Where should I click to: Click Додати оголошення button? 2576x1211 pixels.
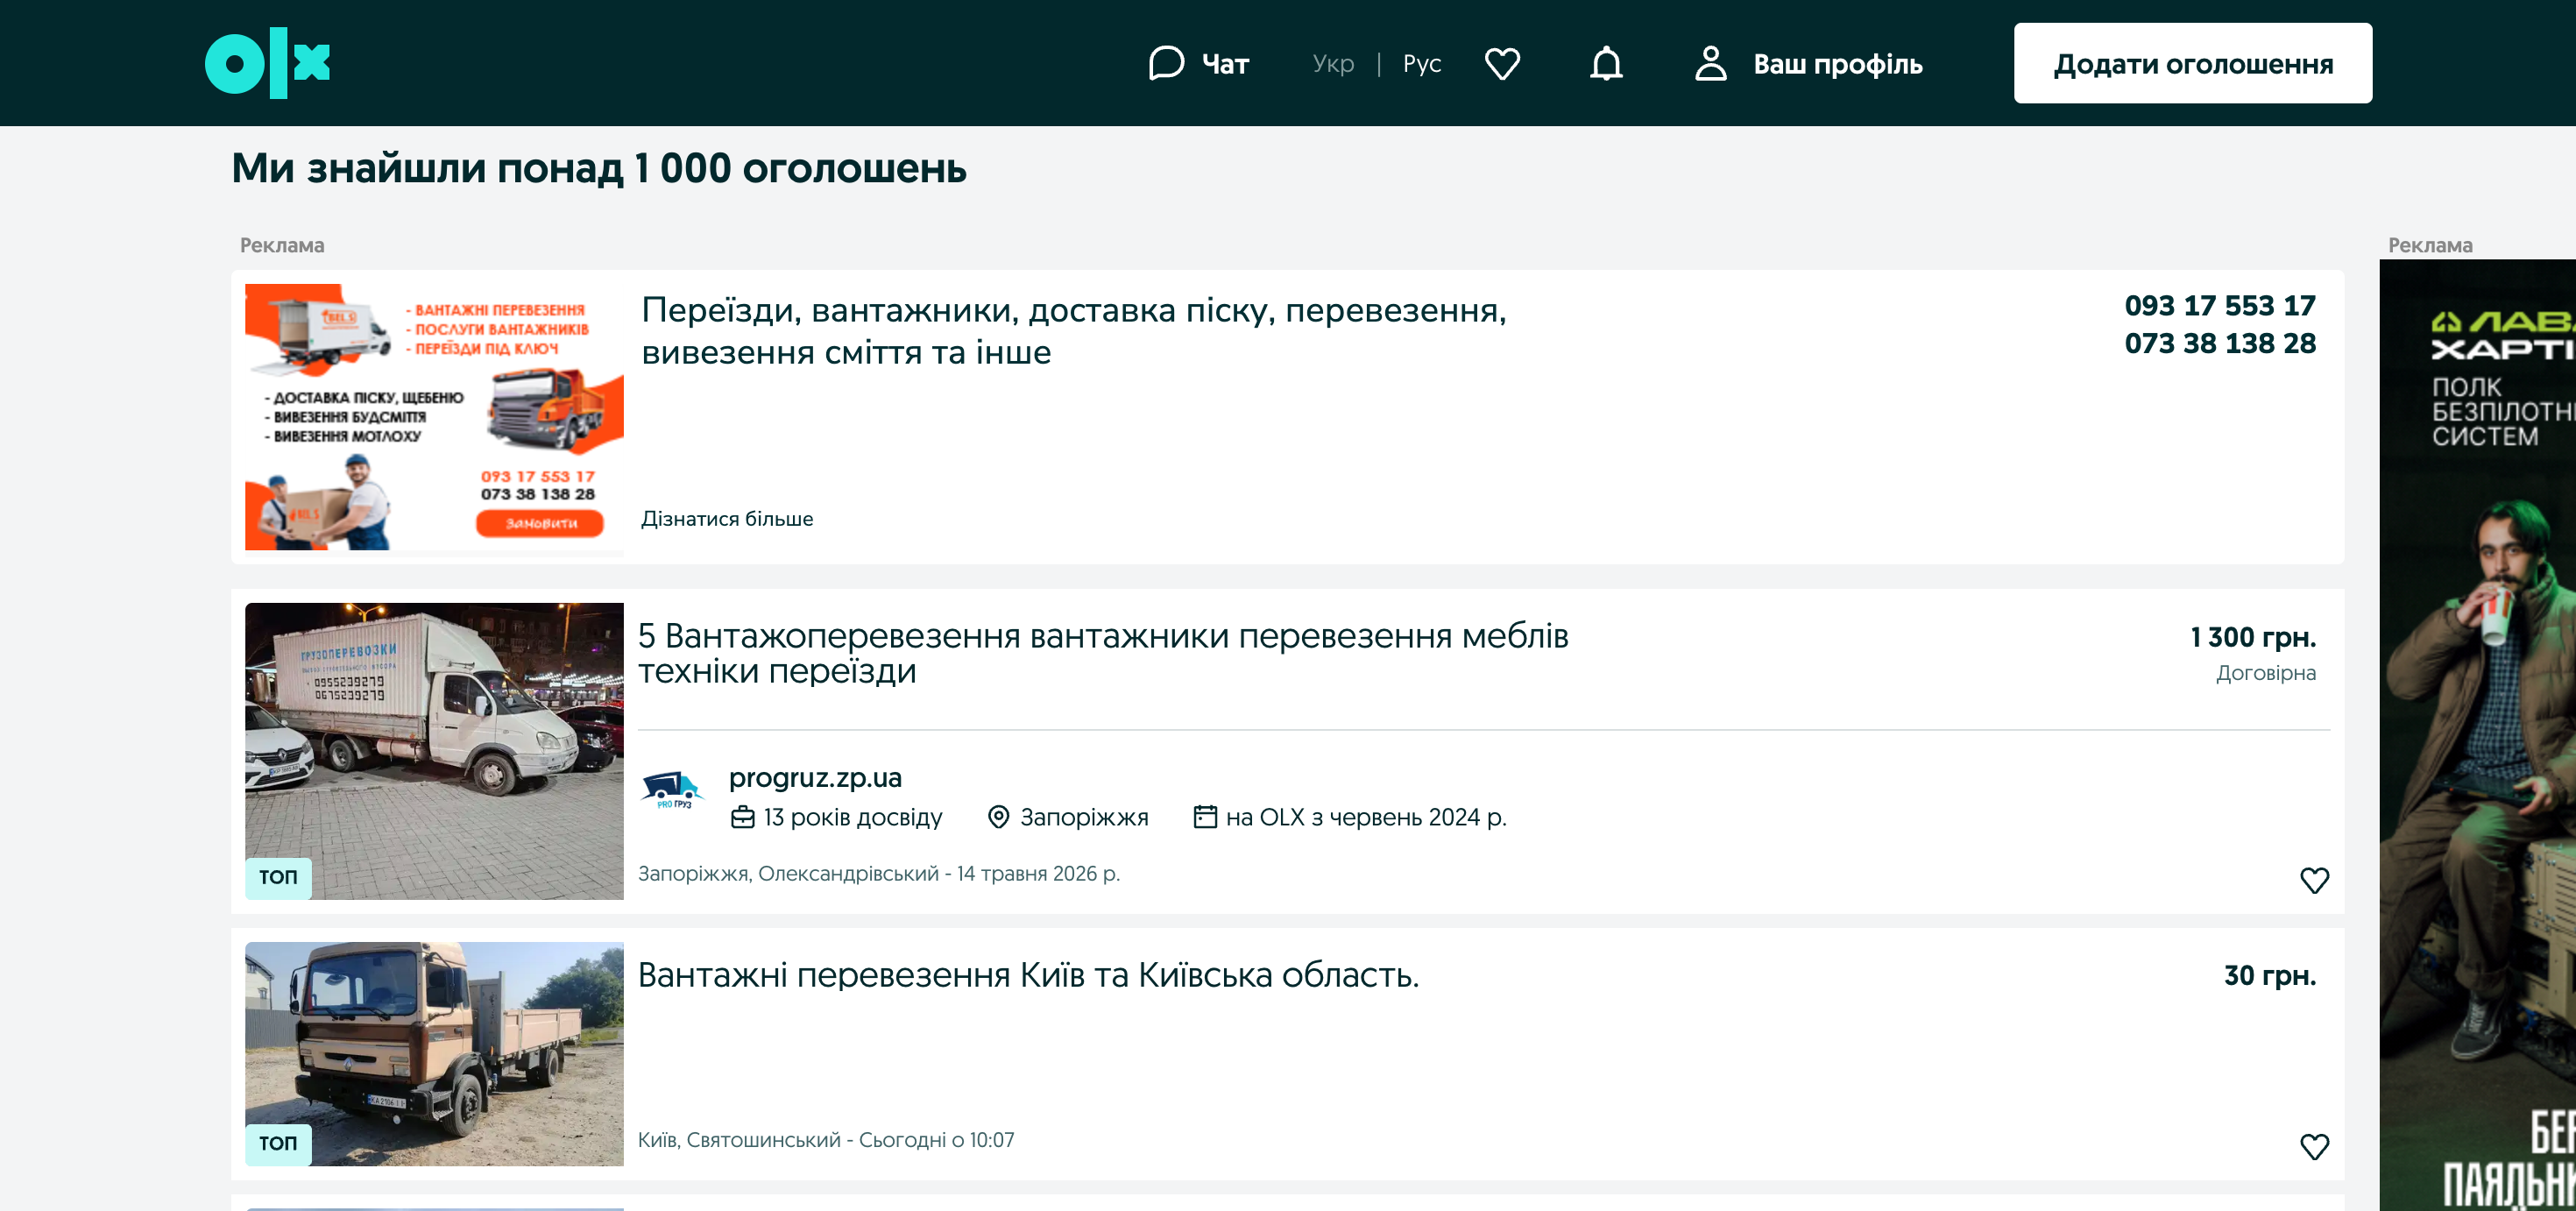[2192, 63]
